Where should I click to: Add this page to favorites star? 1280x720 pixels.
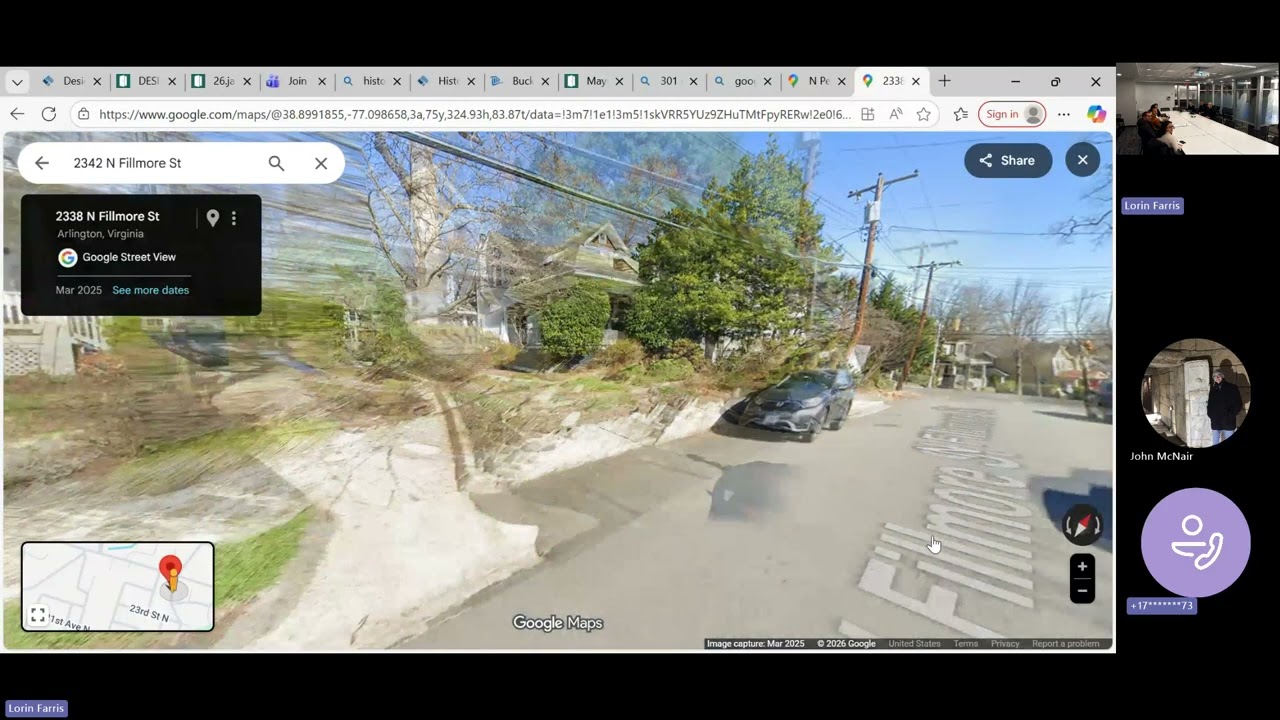tap(923, 114)
